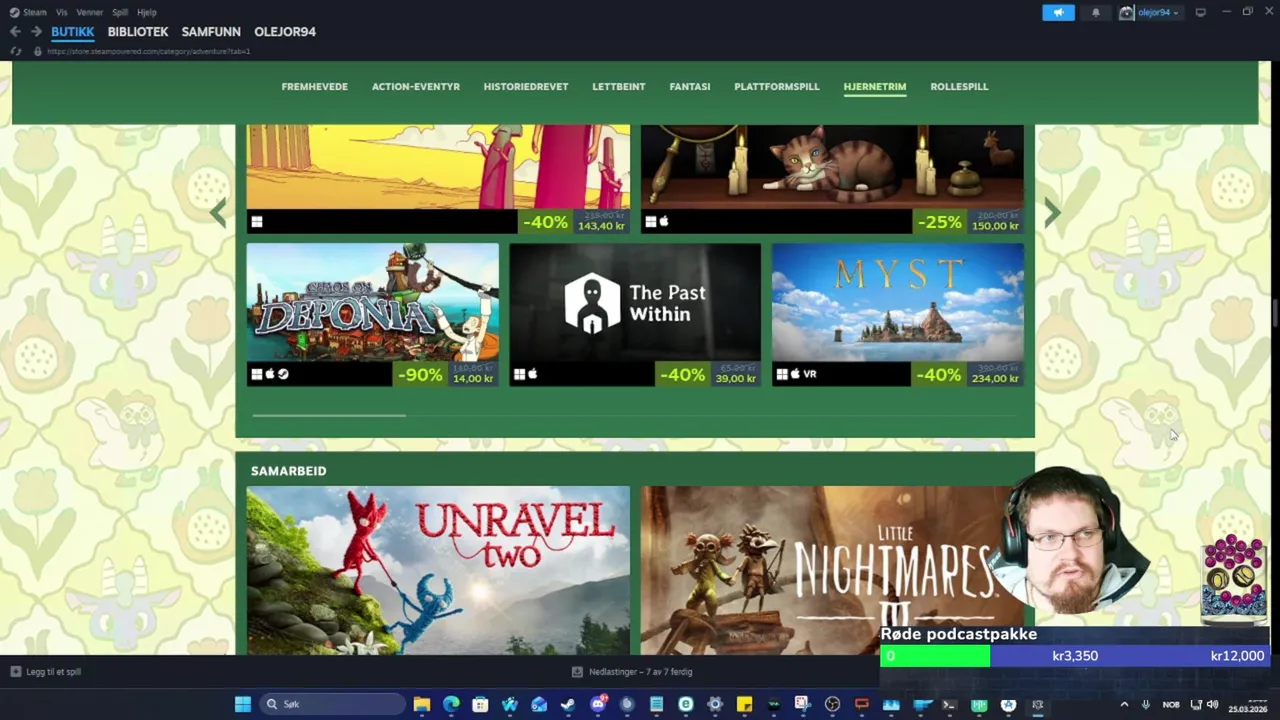Click the page vertical scrollbar thumb
The width and height of the screenshot is (1280, 720).
click(1275, 312)
